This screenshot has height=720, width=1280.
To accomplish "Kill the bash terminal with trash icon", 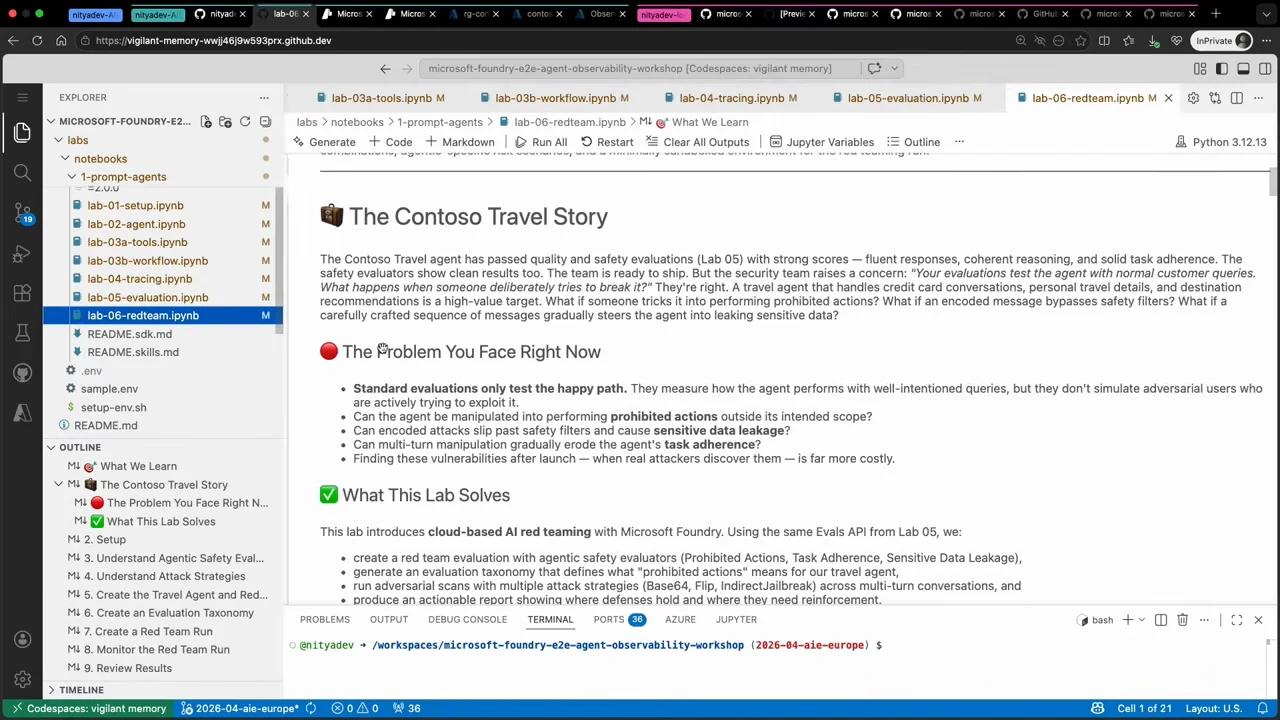I will (x=1182, y=620).
